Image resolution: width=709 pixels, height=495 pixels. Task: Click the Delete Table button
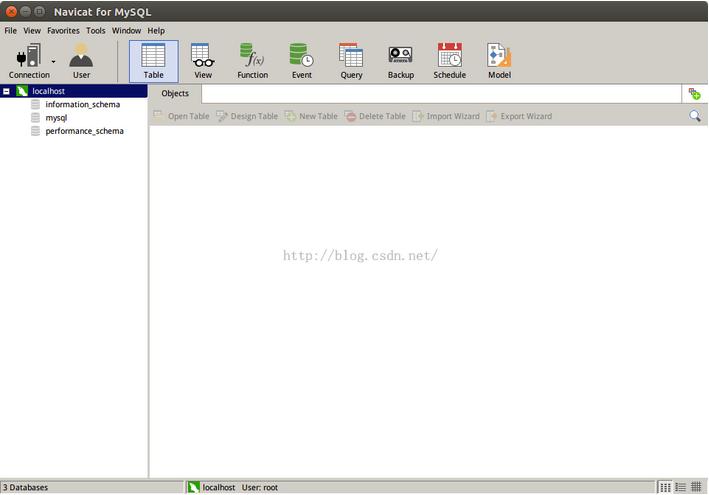click(375, 116)
